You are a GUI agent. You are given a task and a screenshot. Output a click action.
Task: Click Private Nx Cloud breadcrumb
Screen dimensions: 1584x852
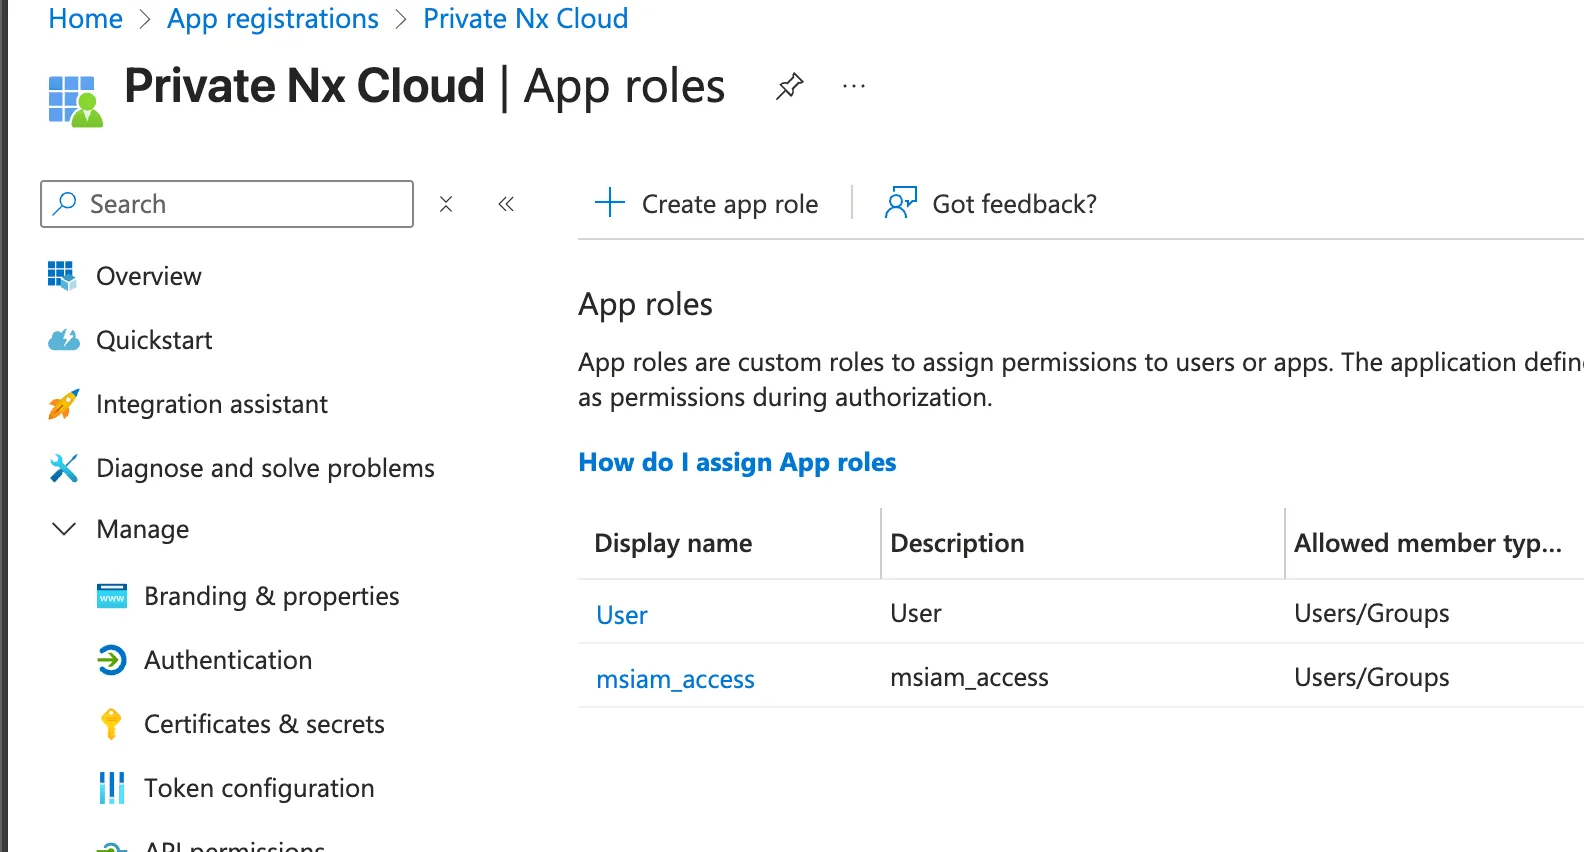click(x=526, y=18)
